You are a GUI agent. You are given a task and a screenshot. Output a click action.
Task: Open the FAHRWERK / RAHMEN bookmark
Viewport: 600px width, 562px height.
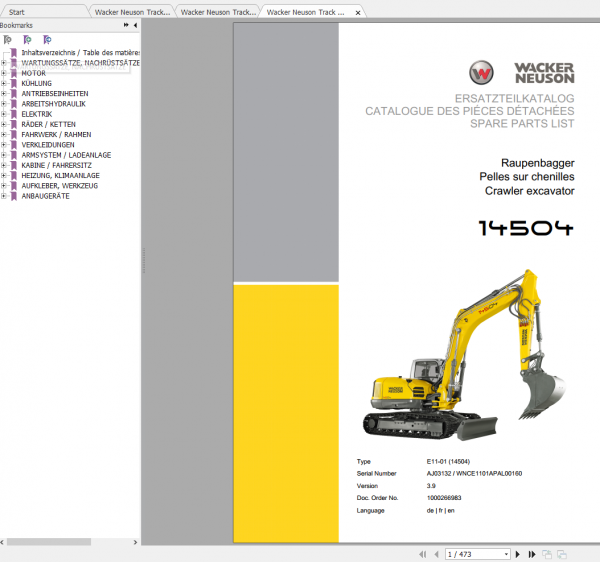tap(56, 134)
